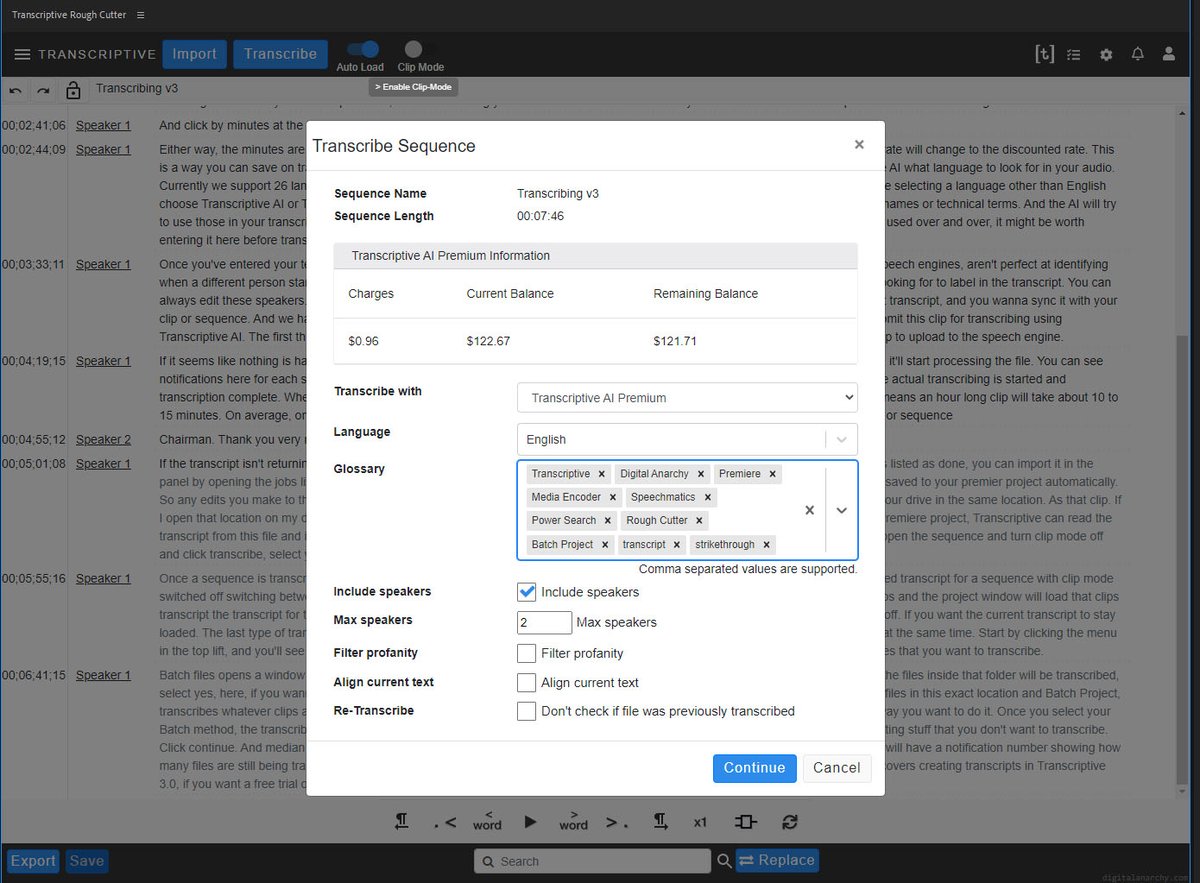Click the transcript vertical scrollbar
The width and height of the screenshot is (1200, 883).
(1184, 560)
